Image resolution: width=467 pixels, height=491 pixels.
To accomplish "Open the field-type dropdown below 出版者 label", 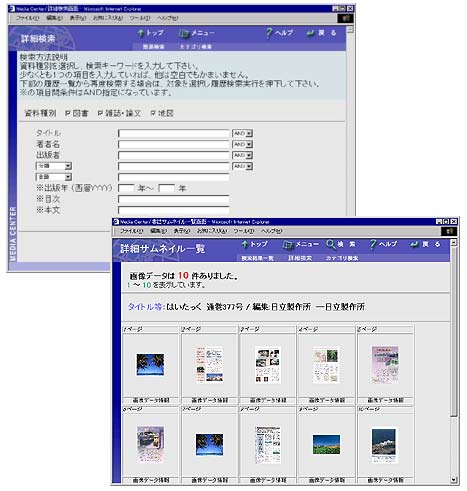I will [54, 166].
